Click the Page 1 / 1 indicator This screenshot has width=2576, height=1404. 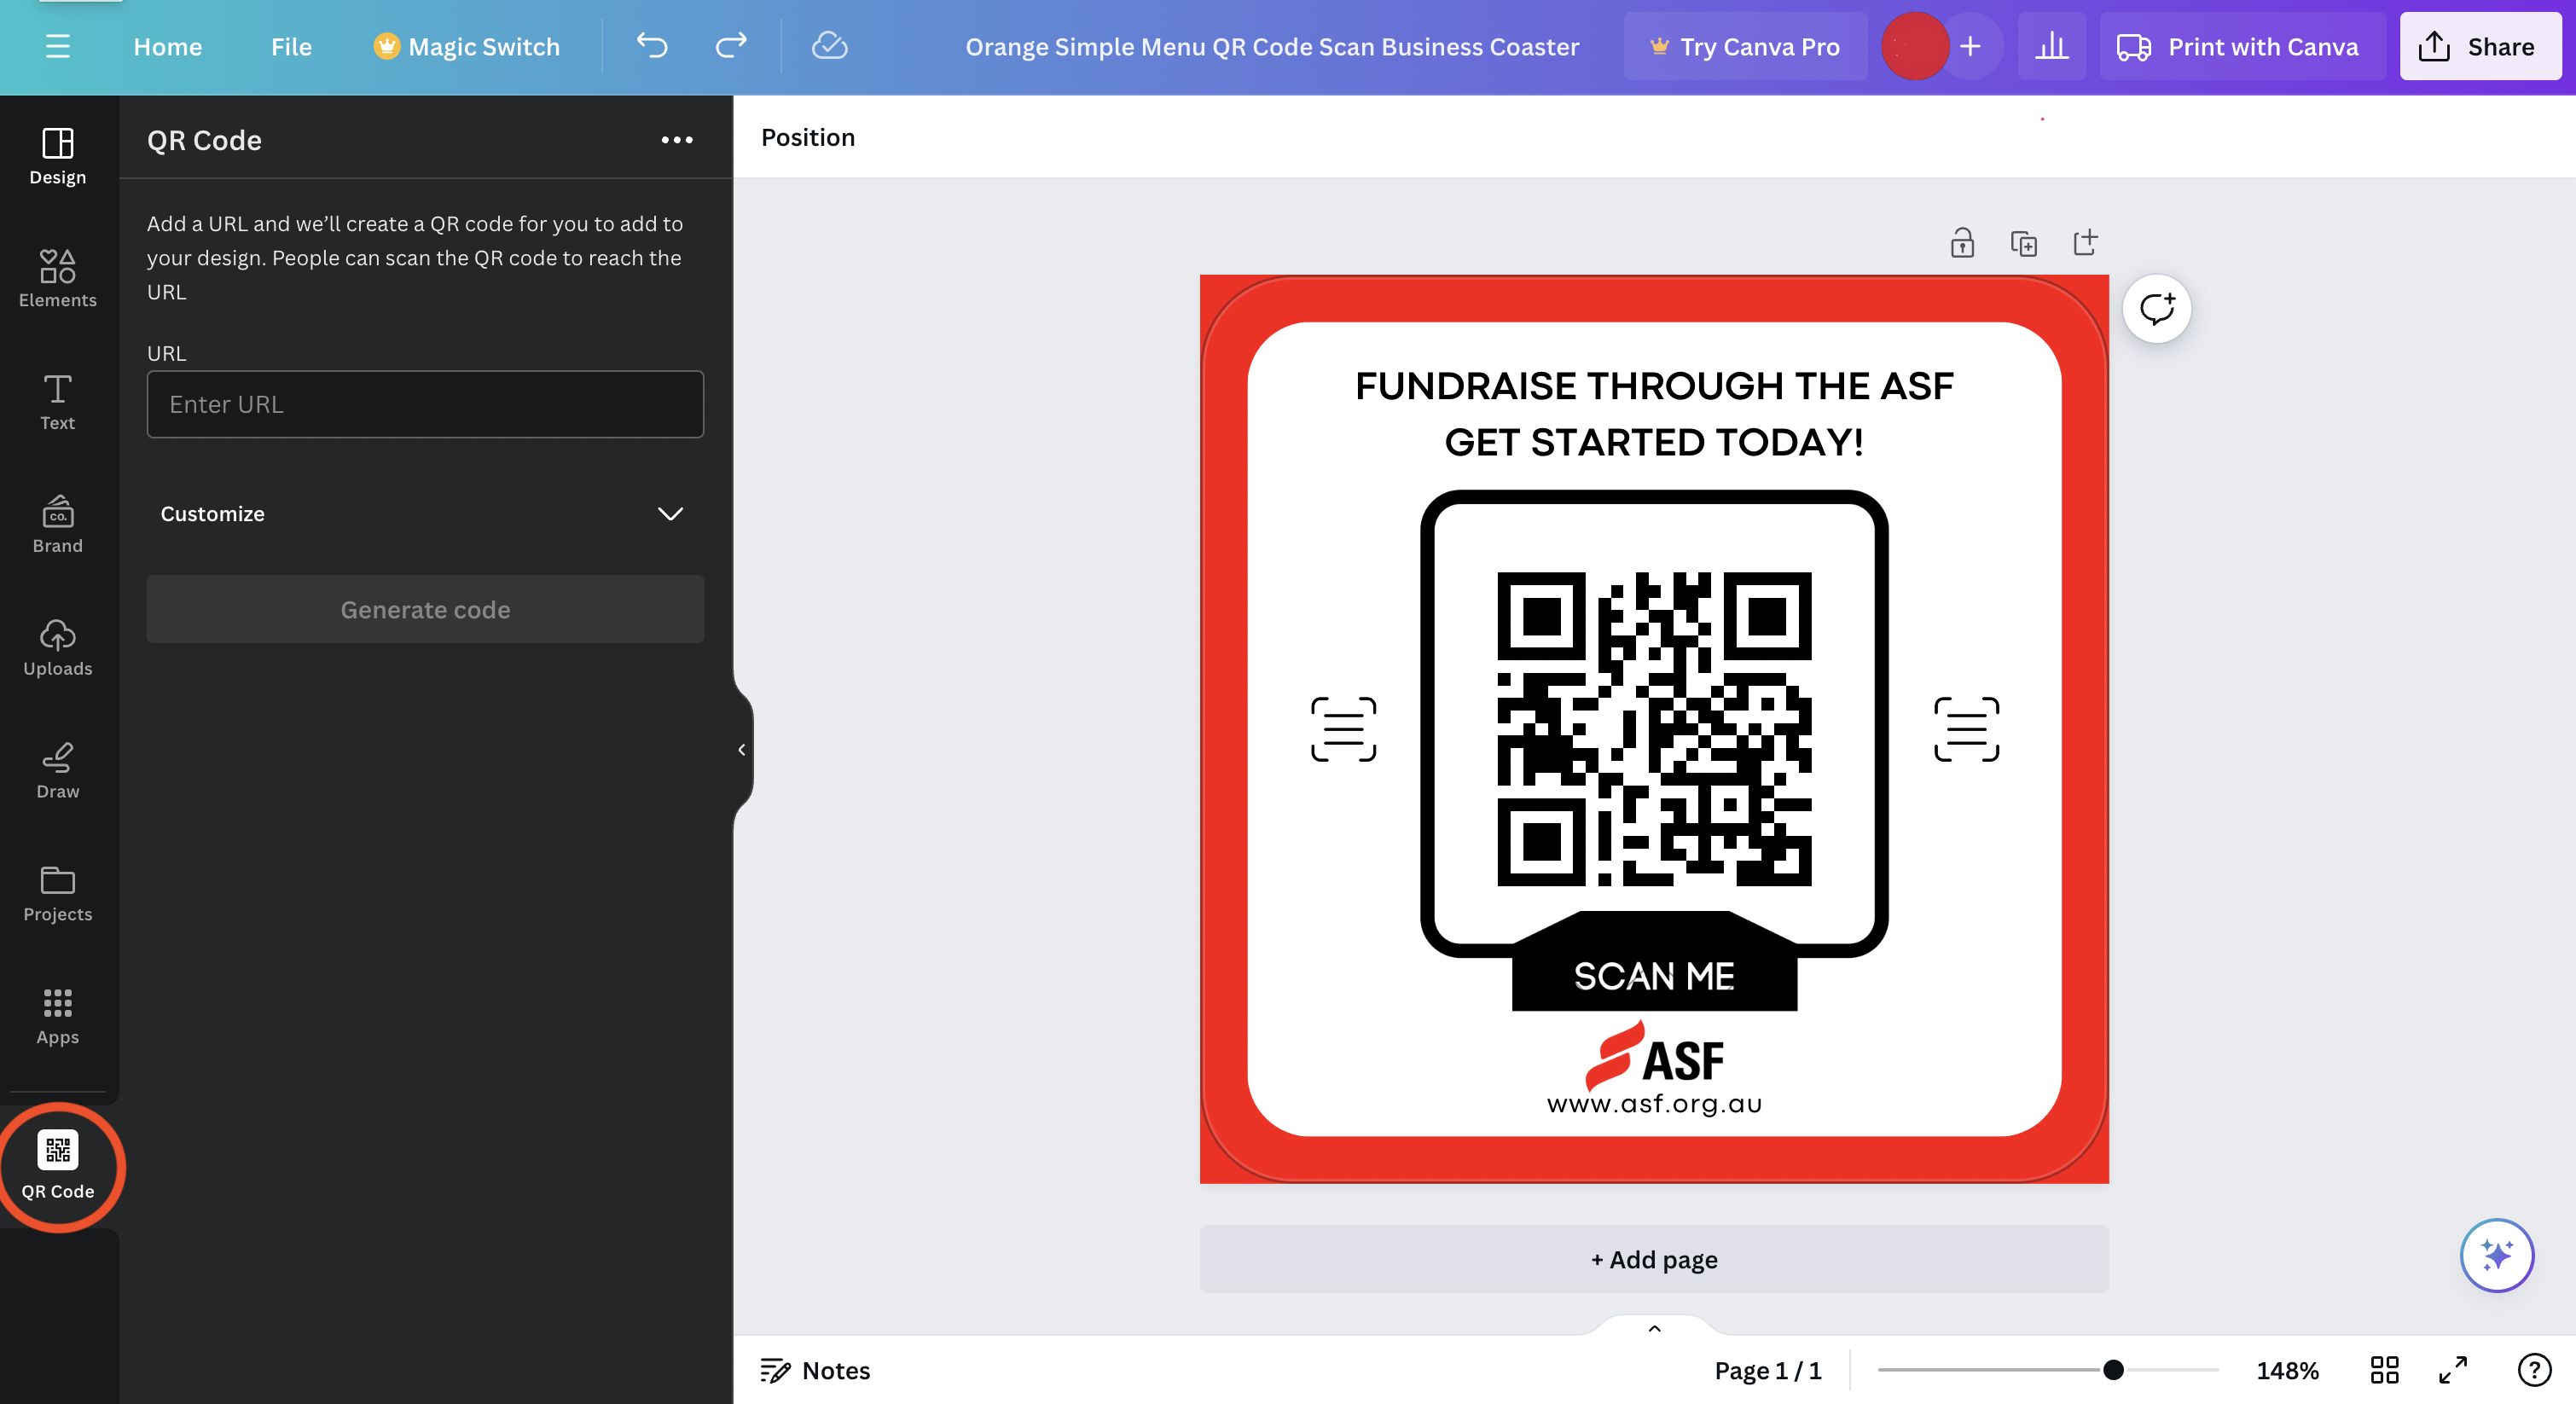click(1768, 1370)
